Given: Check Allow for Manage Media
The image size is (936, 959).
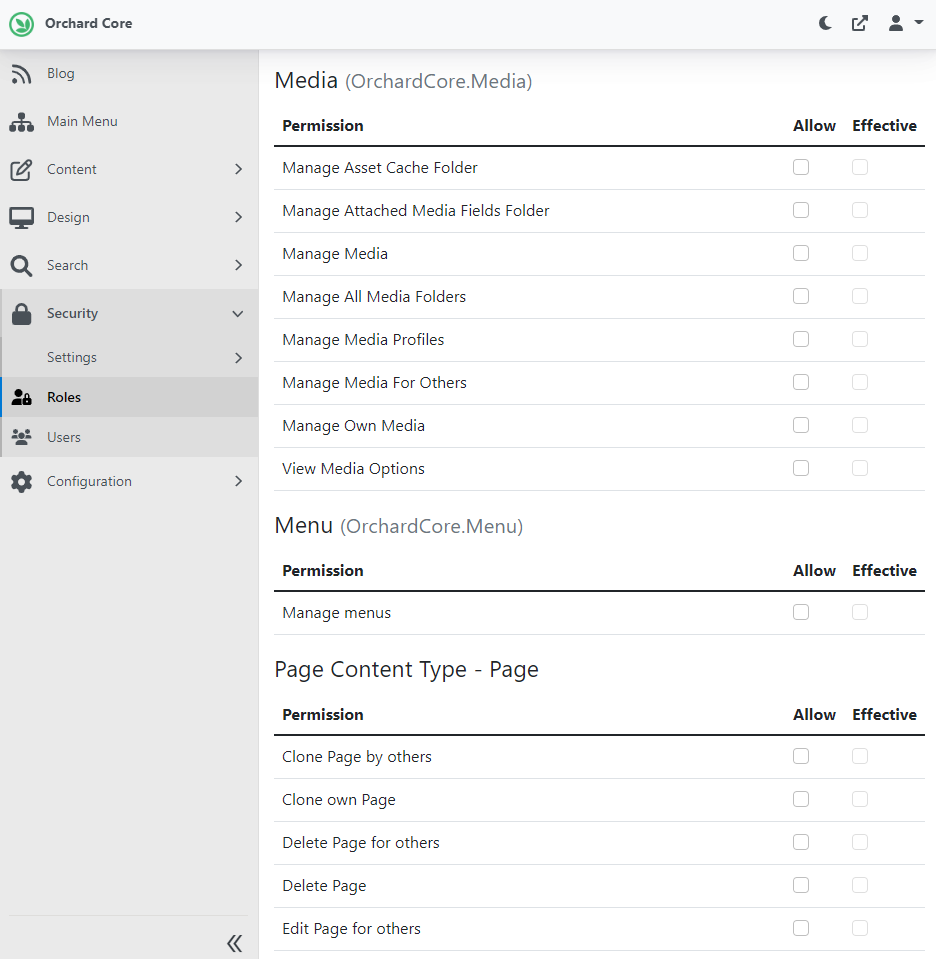Looking at the screenshot, I should pos(801,253).
